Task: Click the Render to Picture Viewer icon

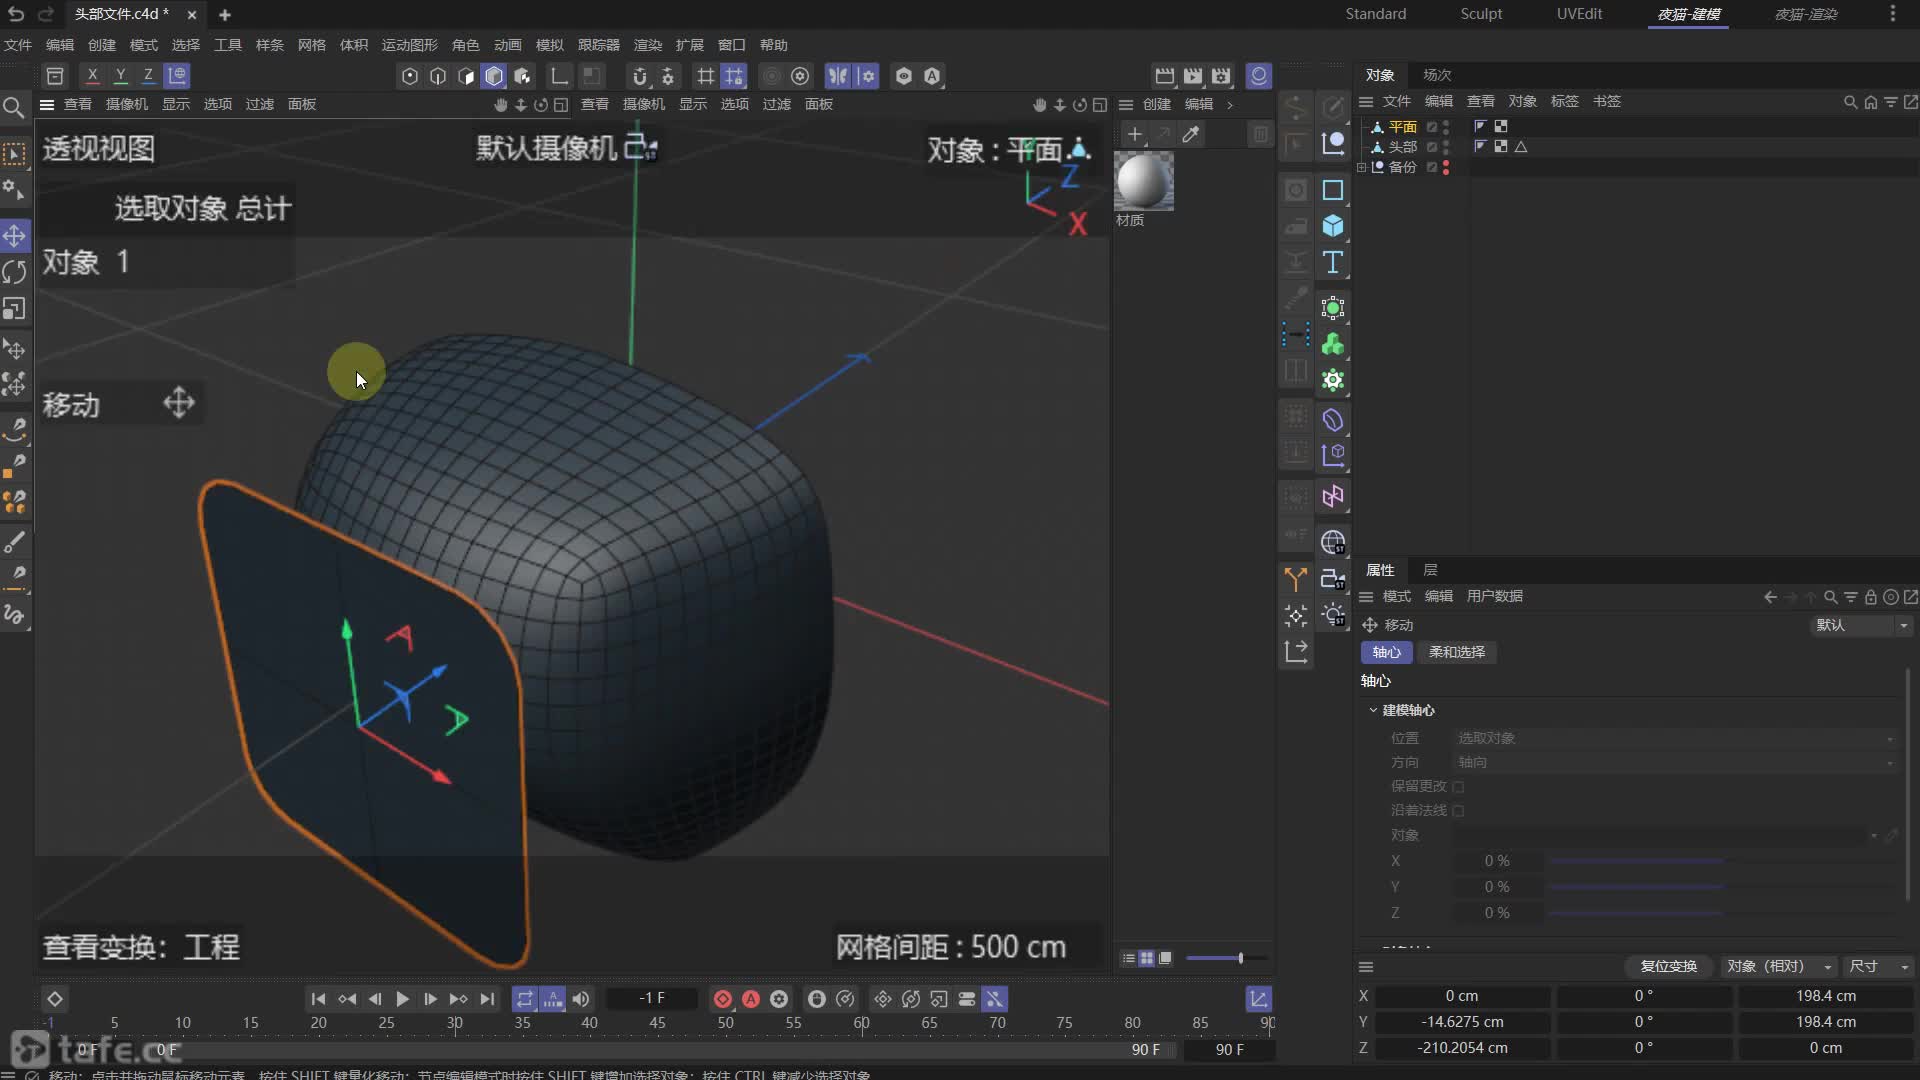Action: [1193, 76]
